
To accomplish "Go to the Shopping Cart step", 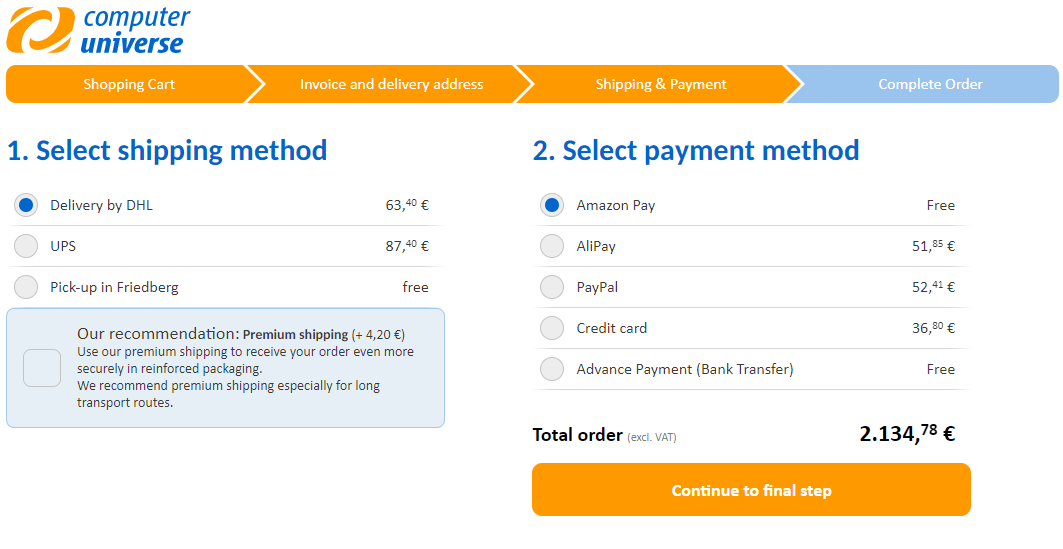I will [129, 84].
